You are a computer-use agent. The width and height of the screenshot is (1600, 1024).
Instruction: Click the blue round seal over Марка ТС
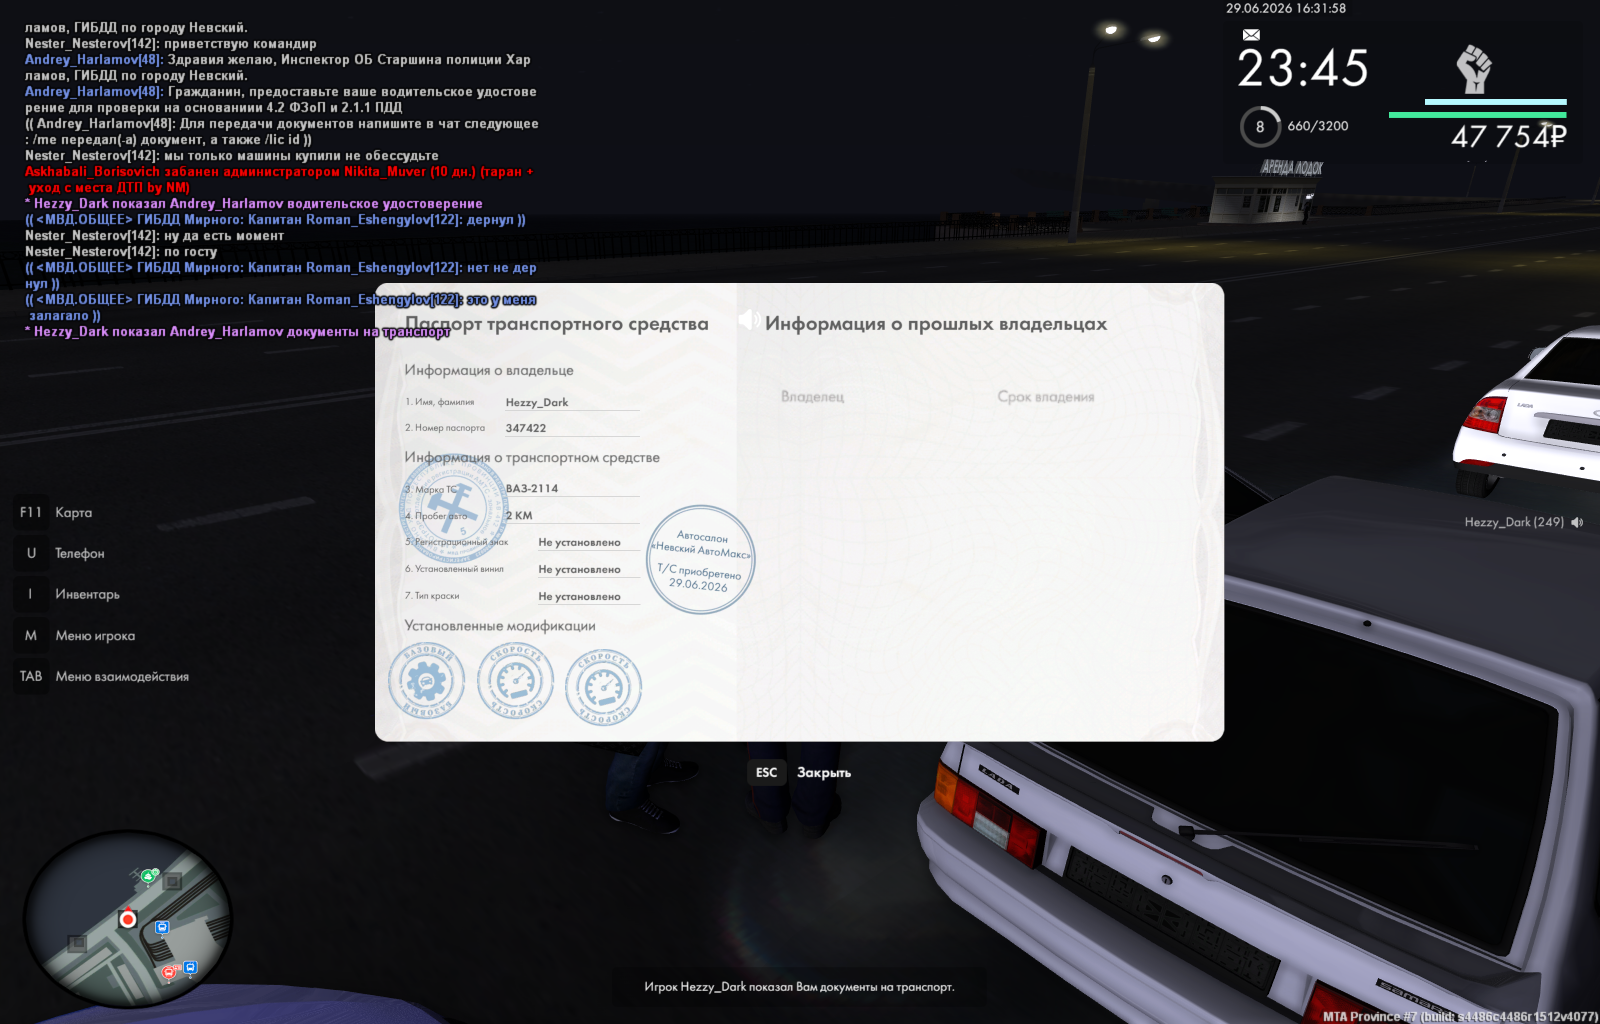point(454,511)
